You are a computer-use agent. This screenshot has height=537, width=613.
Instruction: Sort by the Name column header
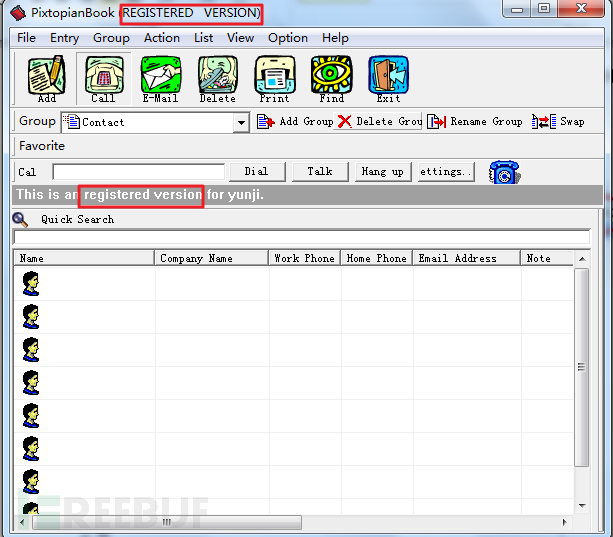(84, 258)
